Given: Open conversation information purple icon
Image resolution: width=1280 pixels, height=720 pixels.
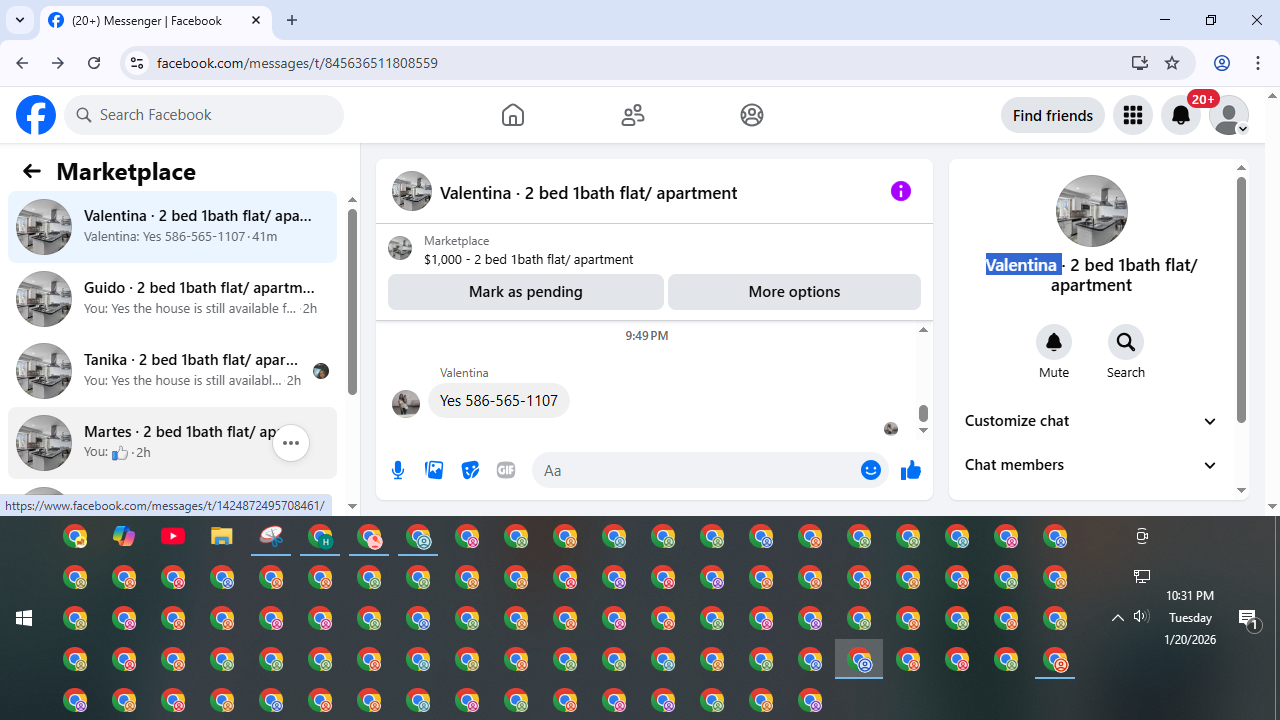Looking at the screenshot, I should pos(901,191).
